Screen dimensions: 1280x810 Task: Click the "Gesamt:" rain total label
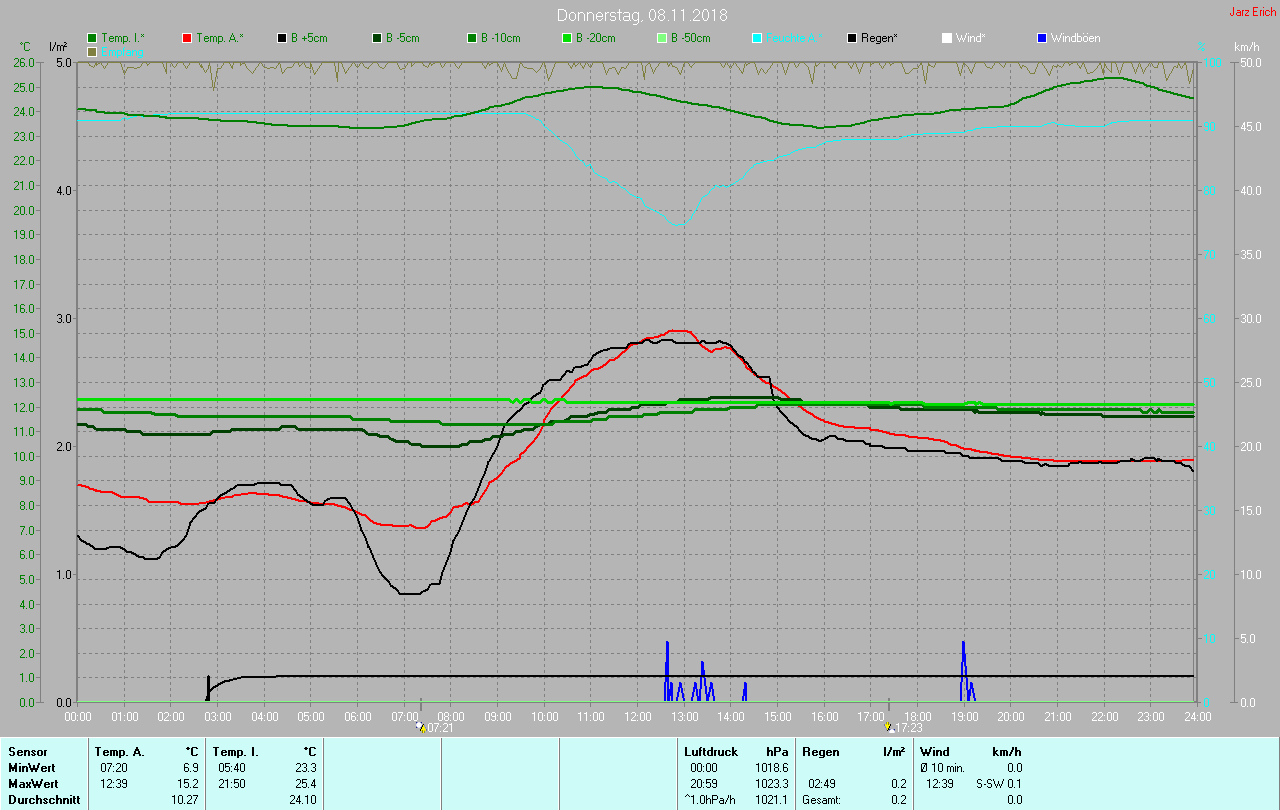pyautogui.click(x=822, y=799)
